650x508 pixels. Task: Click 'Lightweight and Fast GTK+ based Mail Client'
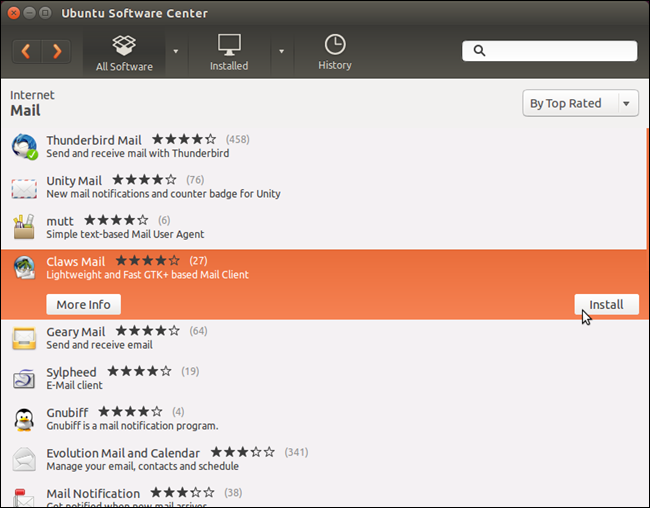coord(147,275)
